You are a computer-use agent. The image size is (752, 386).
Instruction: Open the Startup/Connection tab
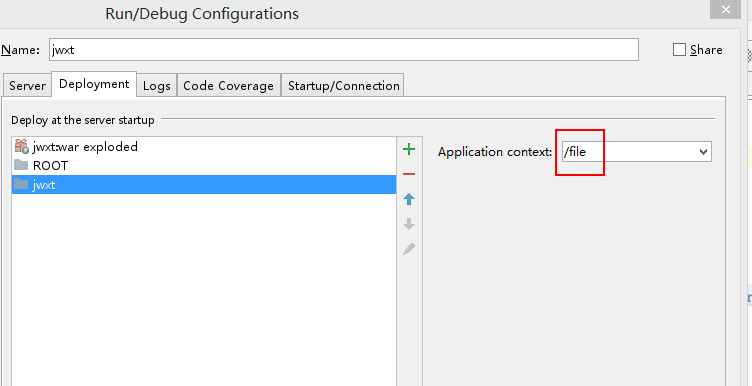[343, 86]
